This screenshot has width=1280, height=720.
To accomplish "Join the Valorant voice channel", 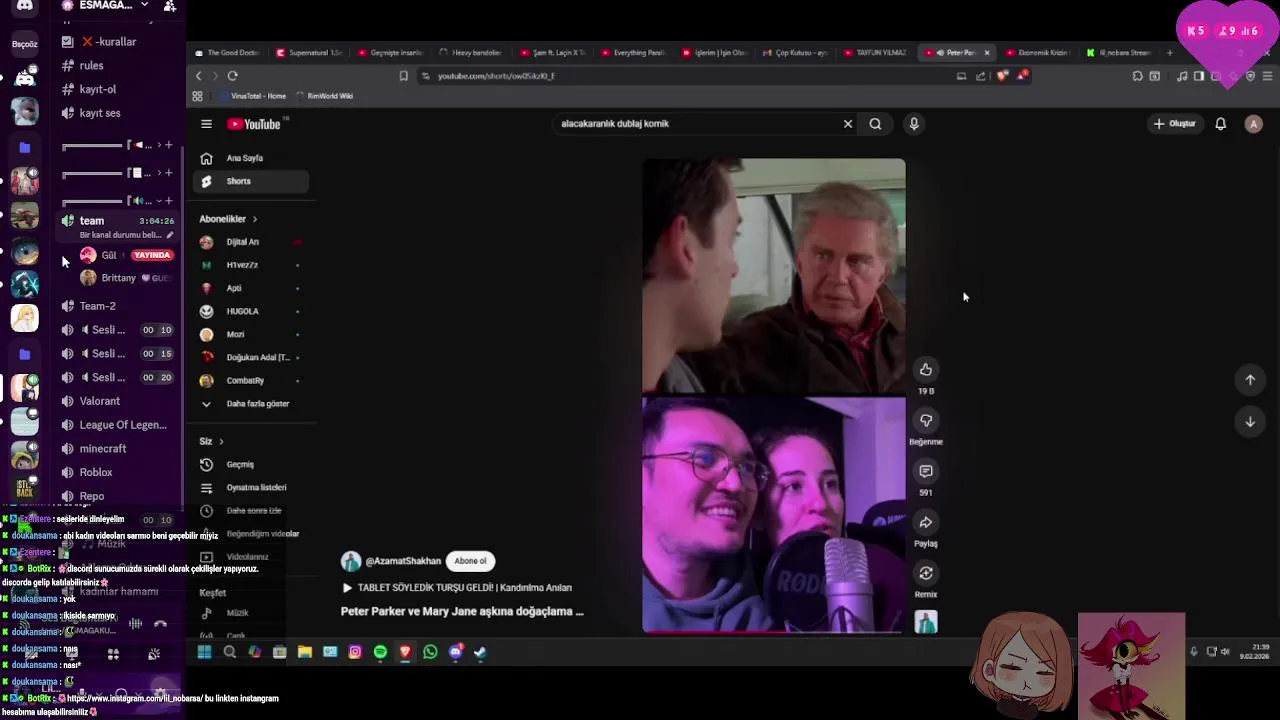I will pyautogui.click(x=117, y=401).
